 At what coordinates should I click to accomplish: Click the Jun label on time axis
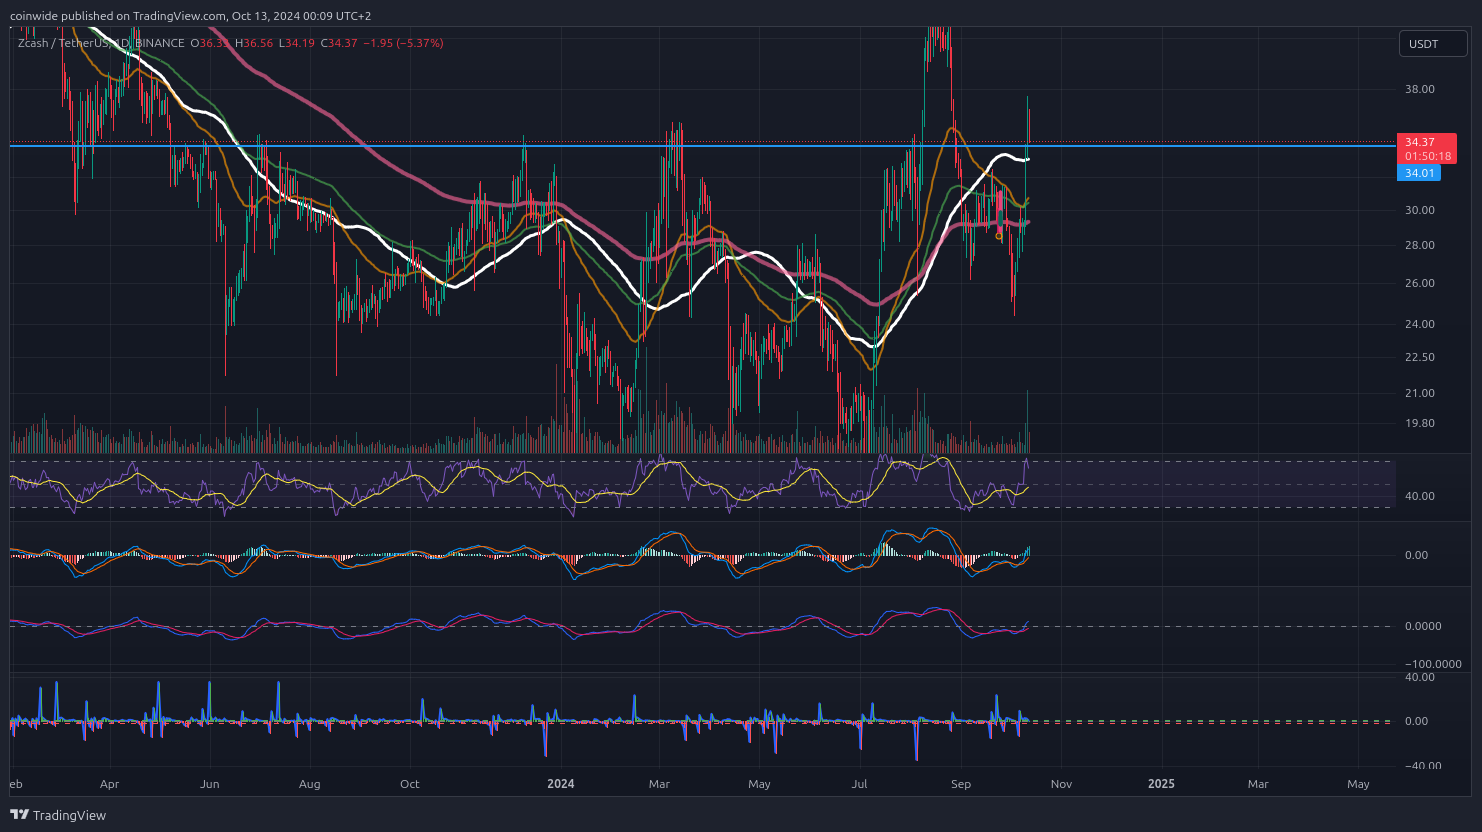click(x=209, y=784)
